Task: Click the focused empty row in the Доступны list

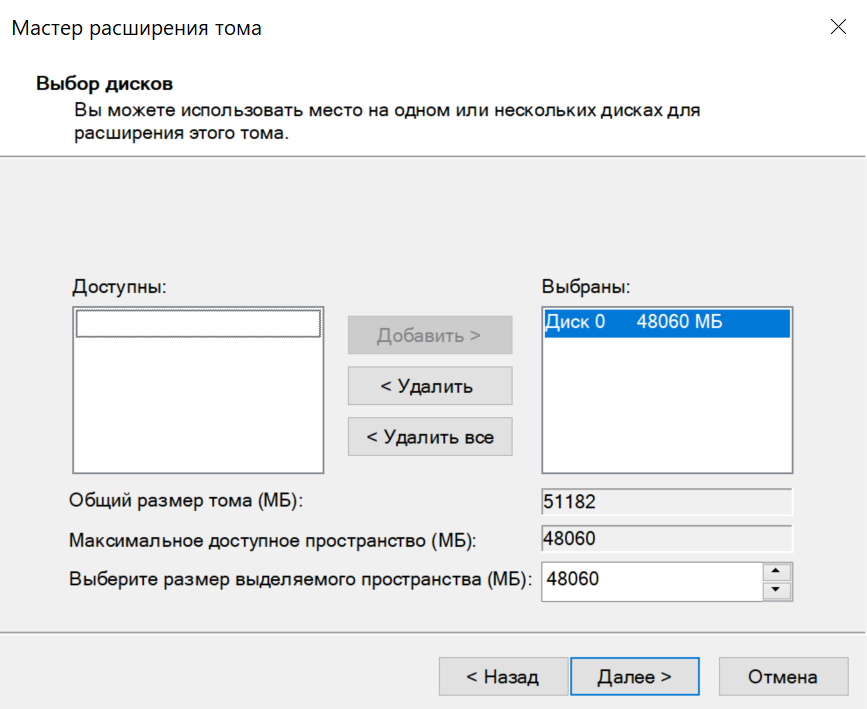Action: click(x=198, y=323)
